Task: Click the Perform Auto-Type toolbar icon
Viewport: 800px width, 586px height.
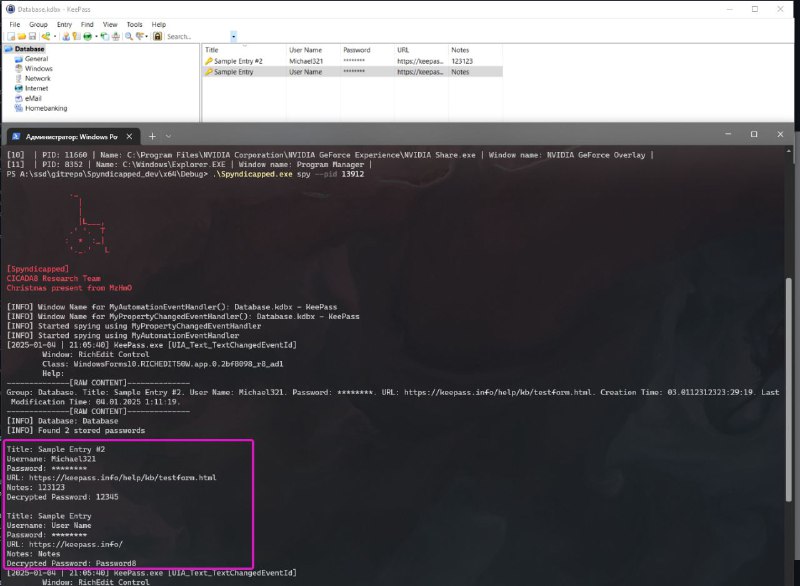Action: 116,36
